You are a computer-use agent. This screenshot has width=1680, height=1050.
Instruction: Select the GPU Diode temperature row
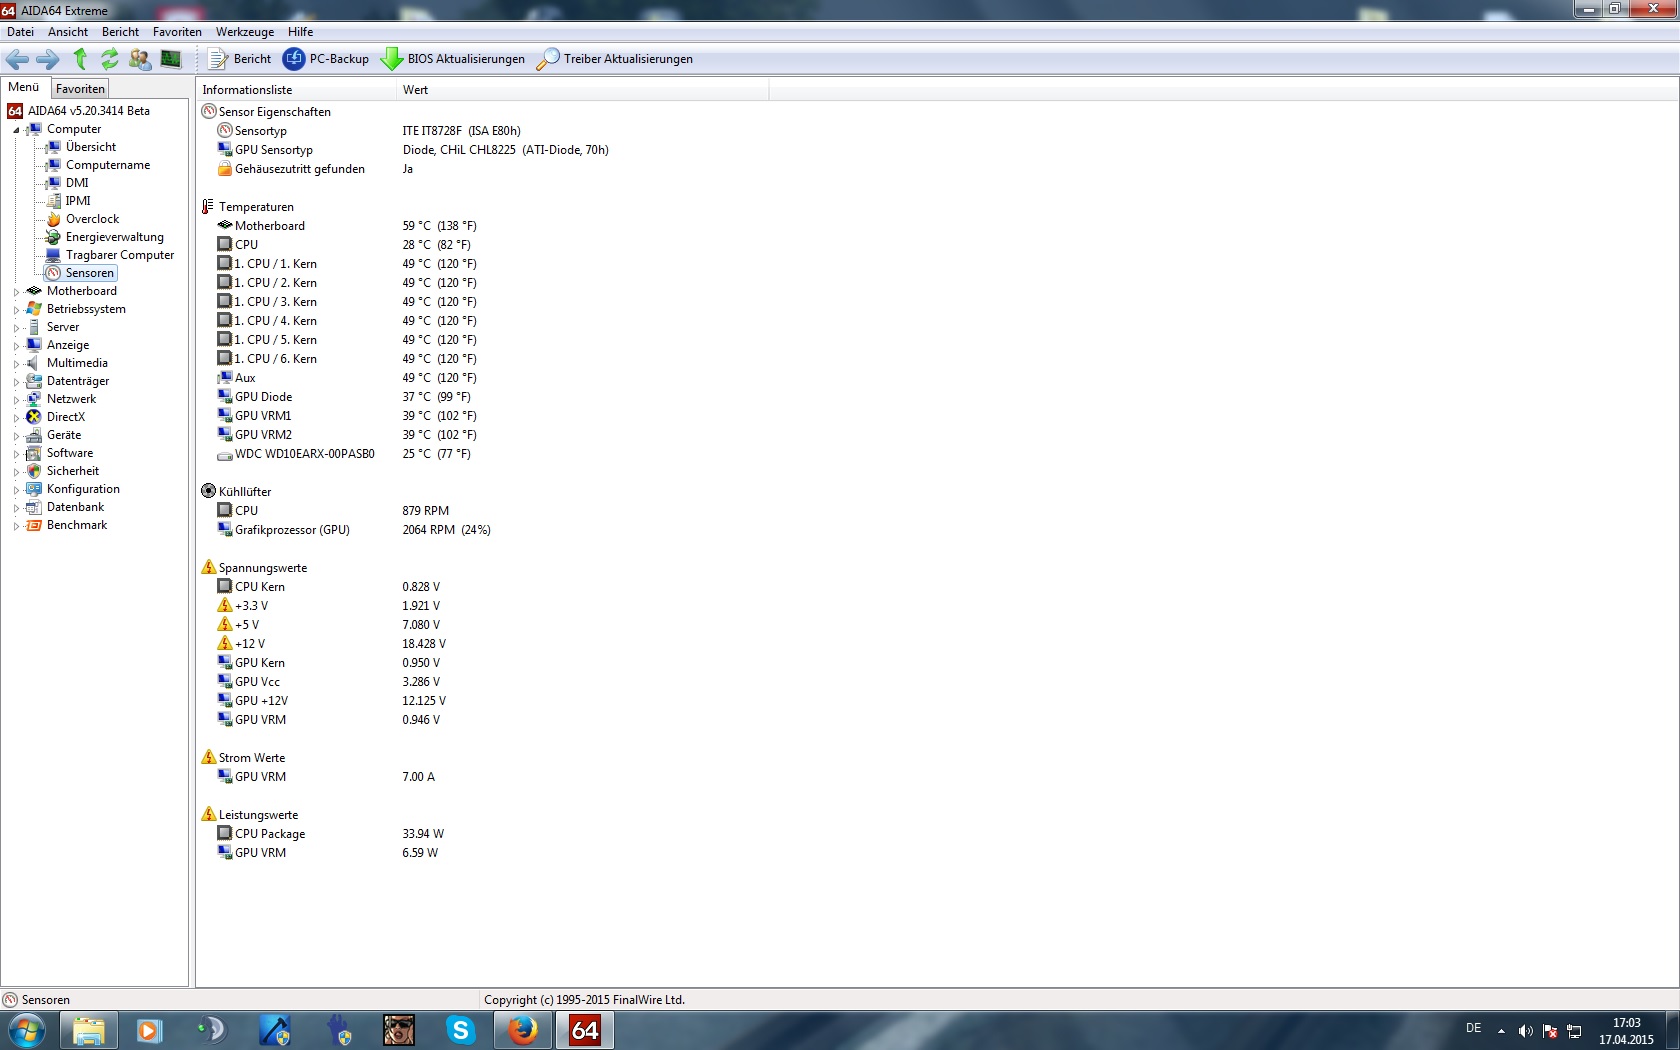point(346,397)
